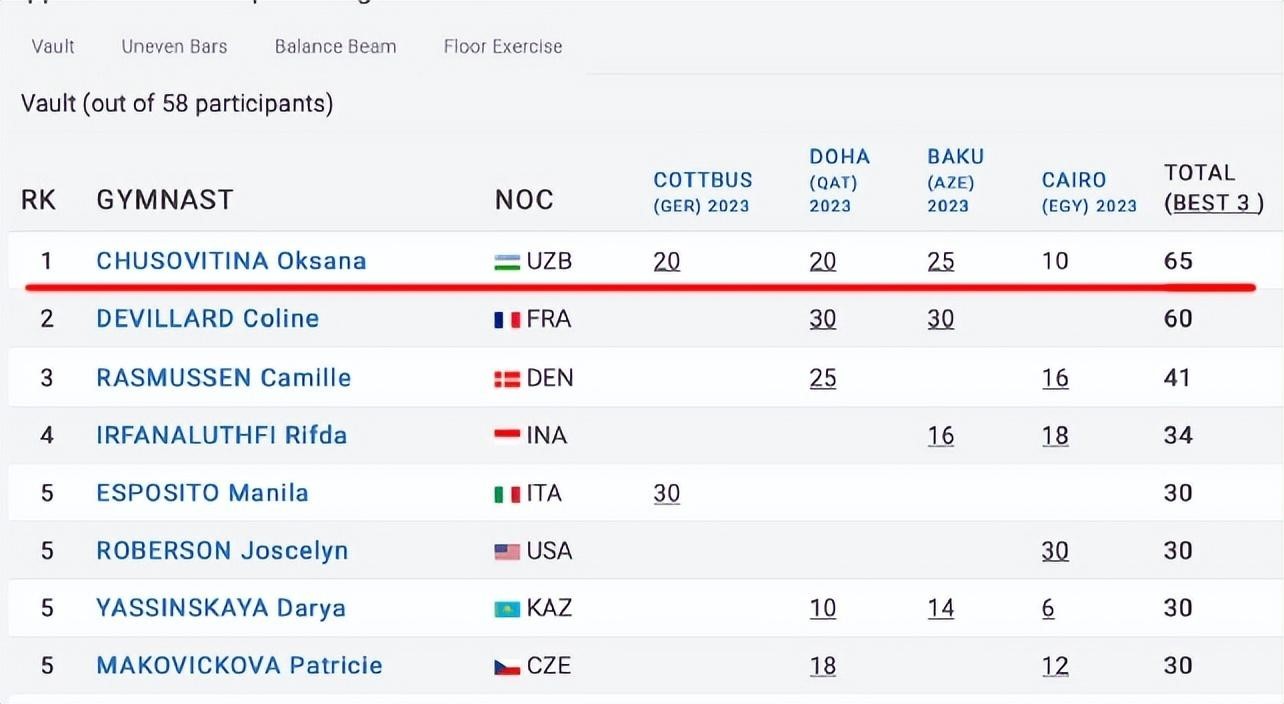The height and width of the screenshot is (704, 1284).
Task: Open Roberson's Cairo score of 30
Action: [1055, 551]
